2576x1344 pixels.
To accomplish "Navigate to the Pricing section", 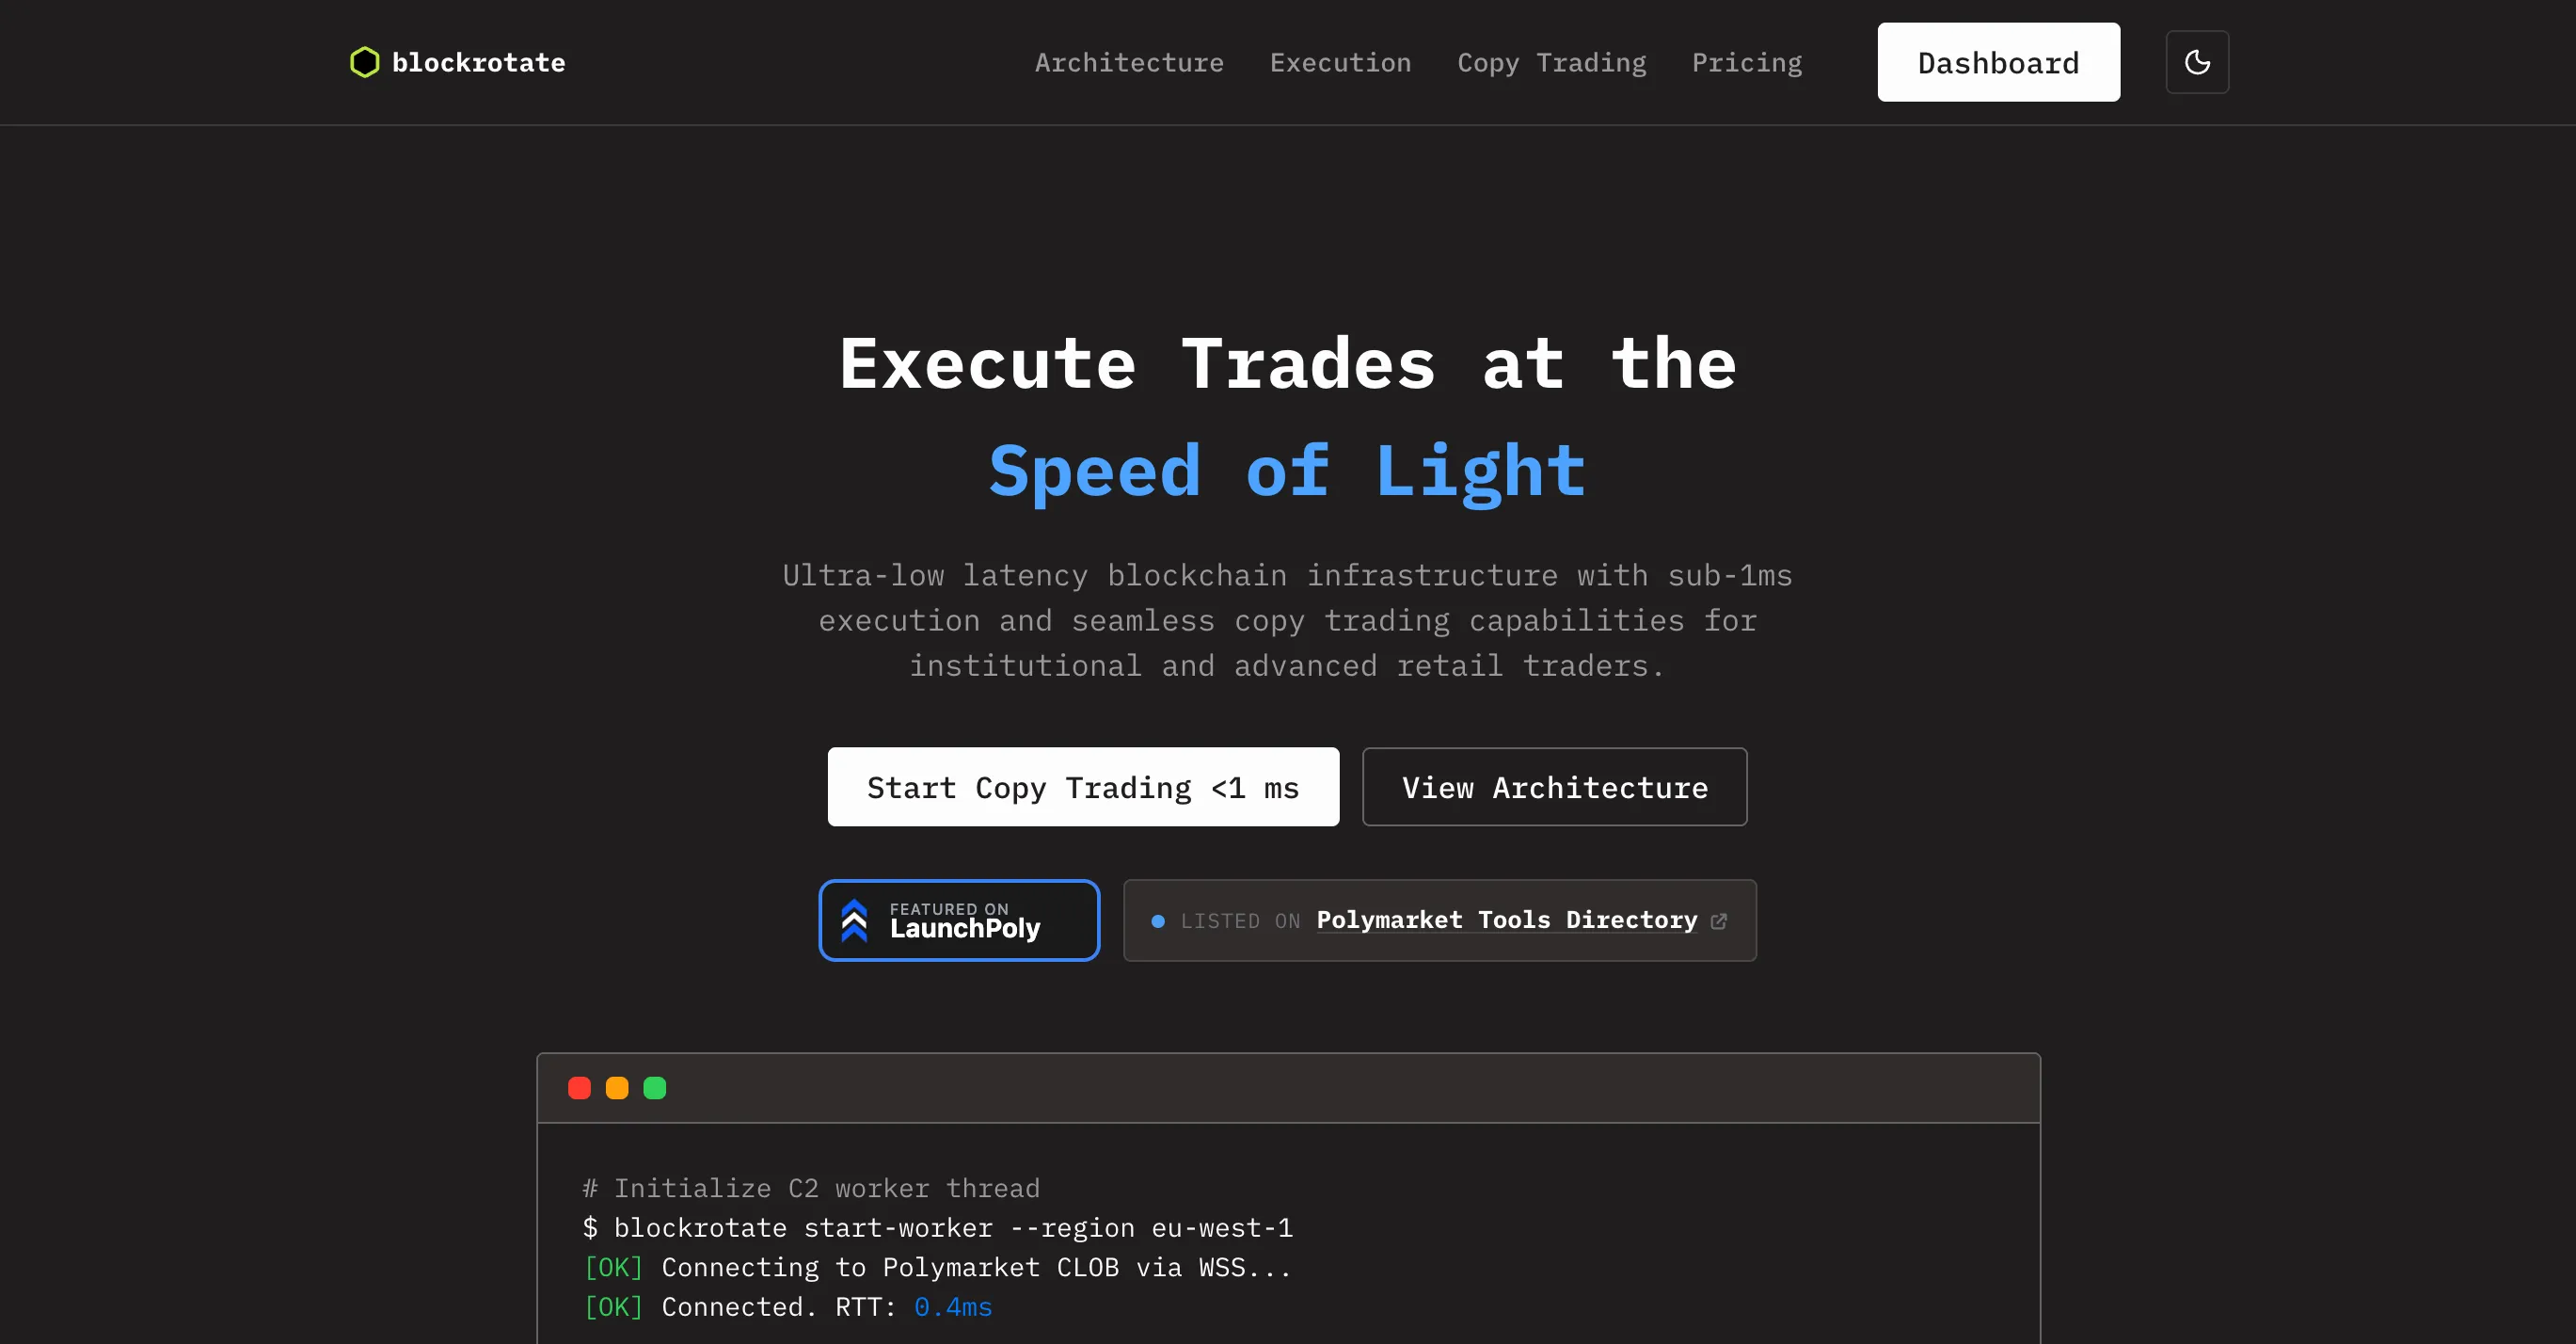I will [1747, 62].
